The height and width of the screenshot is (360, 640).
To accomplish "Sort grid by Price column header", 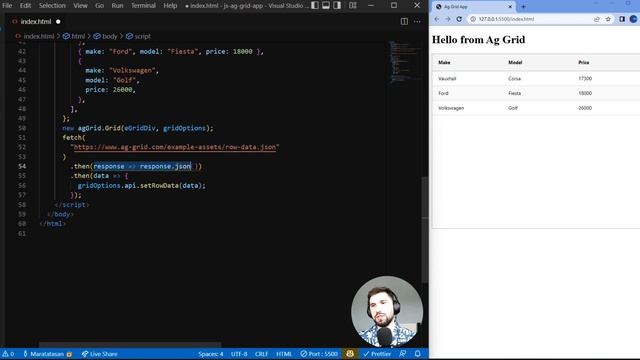I will coord(584,62).
